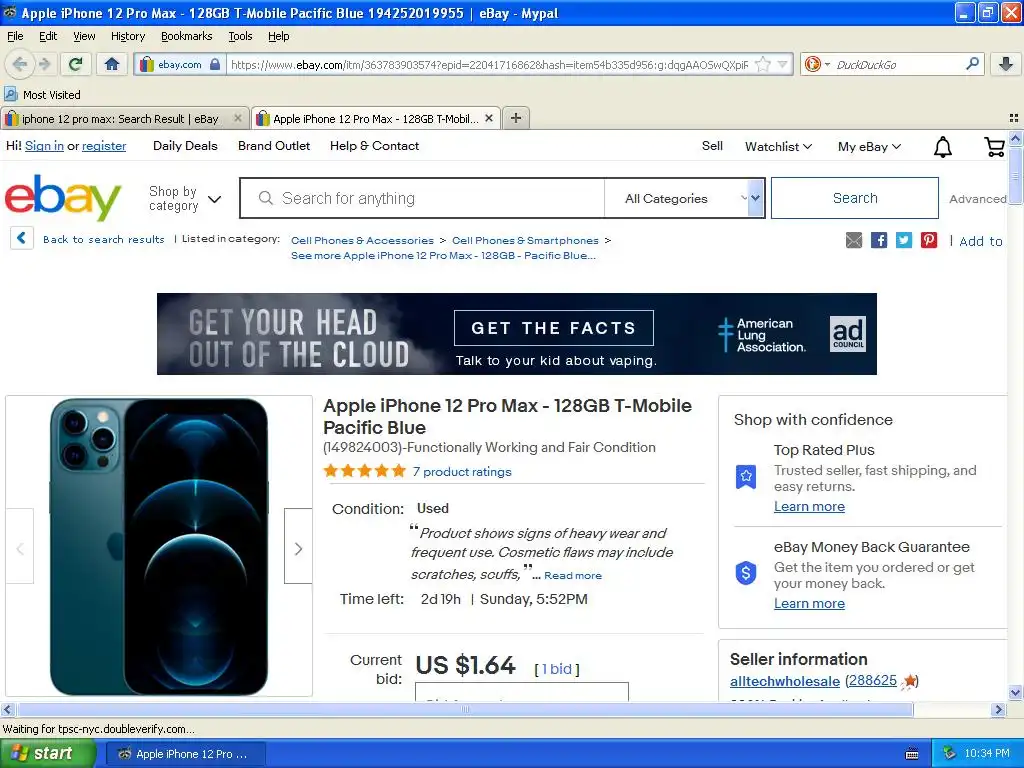
Task: Close the Apple iPhone 12 Pro Max tab
Action: click(488, 118)
